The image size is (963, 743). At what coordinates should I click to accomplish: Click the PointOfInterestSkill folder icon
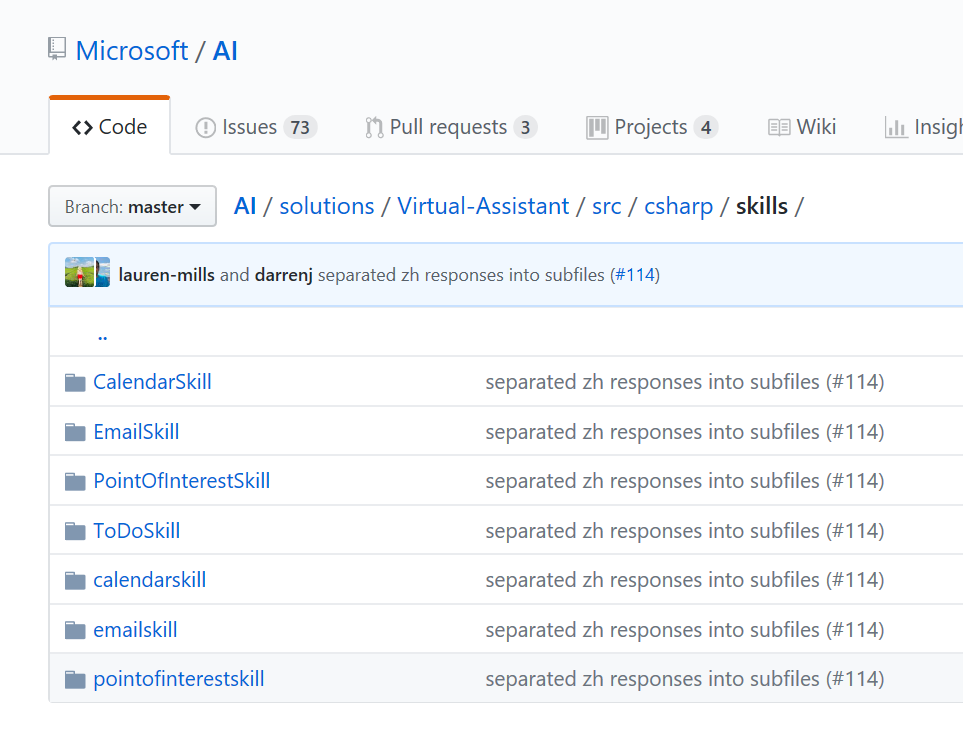click(75, 481)
